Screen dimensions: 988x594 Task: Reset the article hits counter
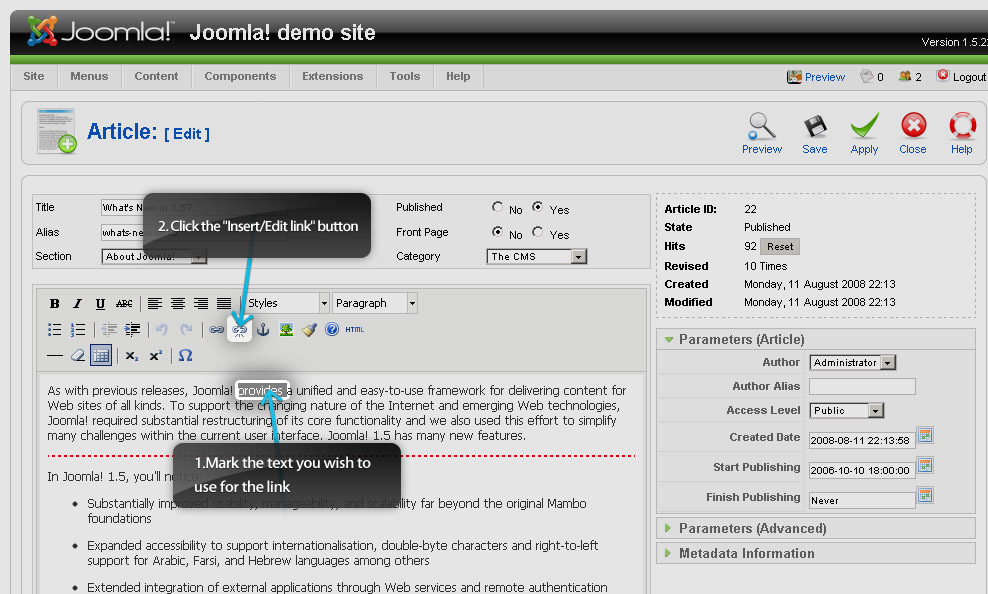pos(780,246)
